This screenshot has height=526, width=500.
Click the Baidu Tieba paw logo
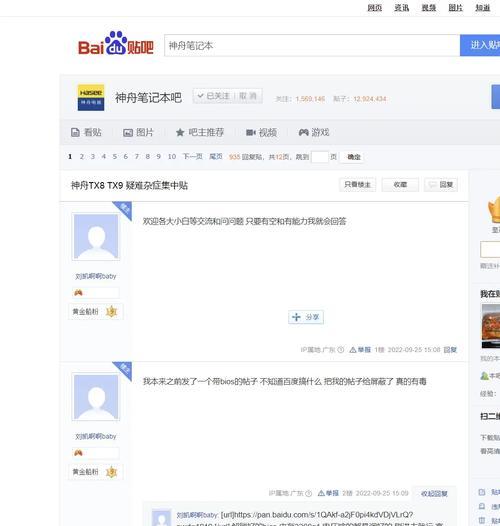116,44
